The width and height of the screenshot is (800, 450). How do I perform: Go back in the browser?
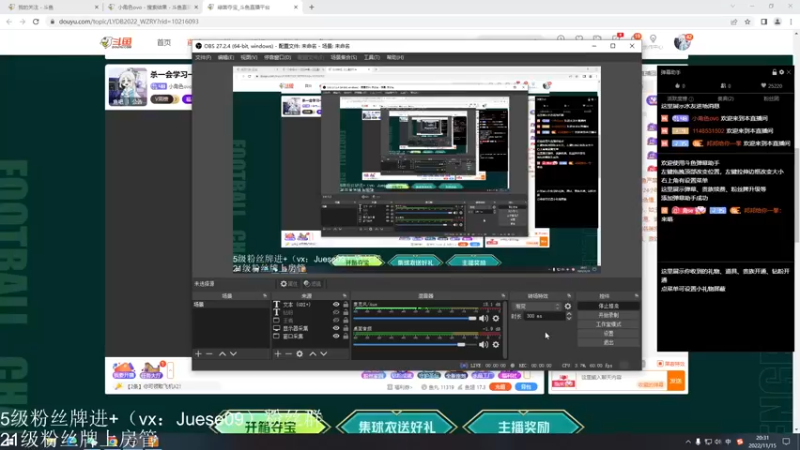coord(9,21)
